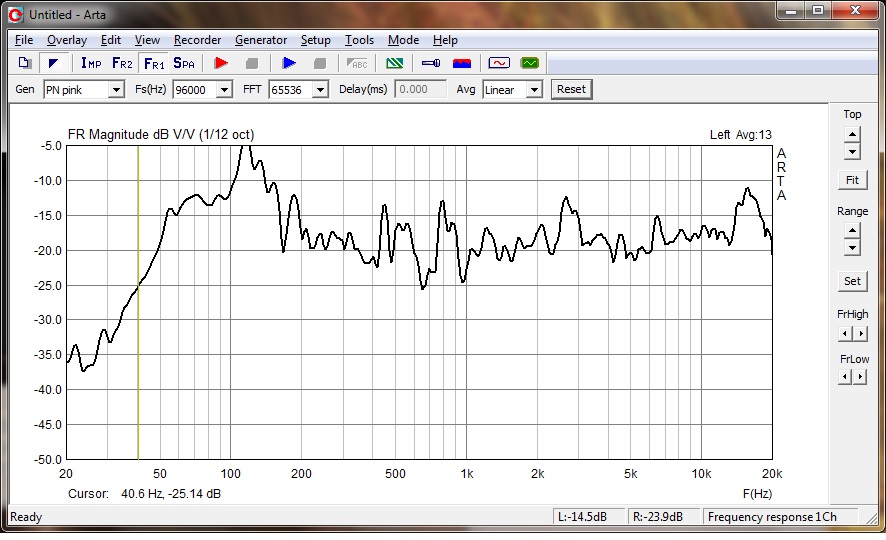The image size is (886, 540).
Task: Increase Range with the up arrow
Action: coord(852,230)
